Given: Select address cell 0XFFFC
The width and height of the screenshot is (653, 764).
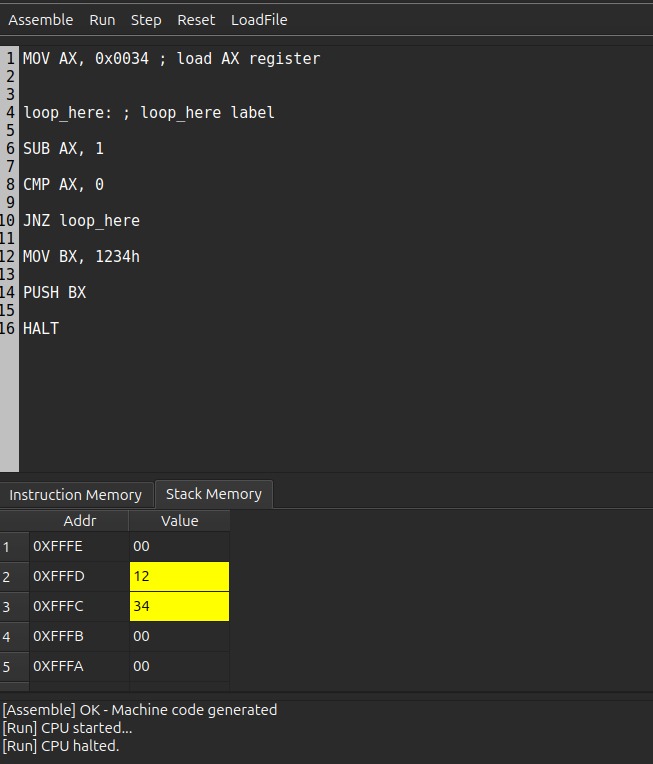Looking at the screenshot, I should point(79,606).
